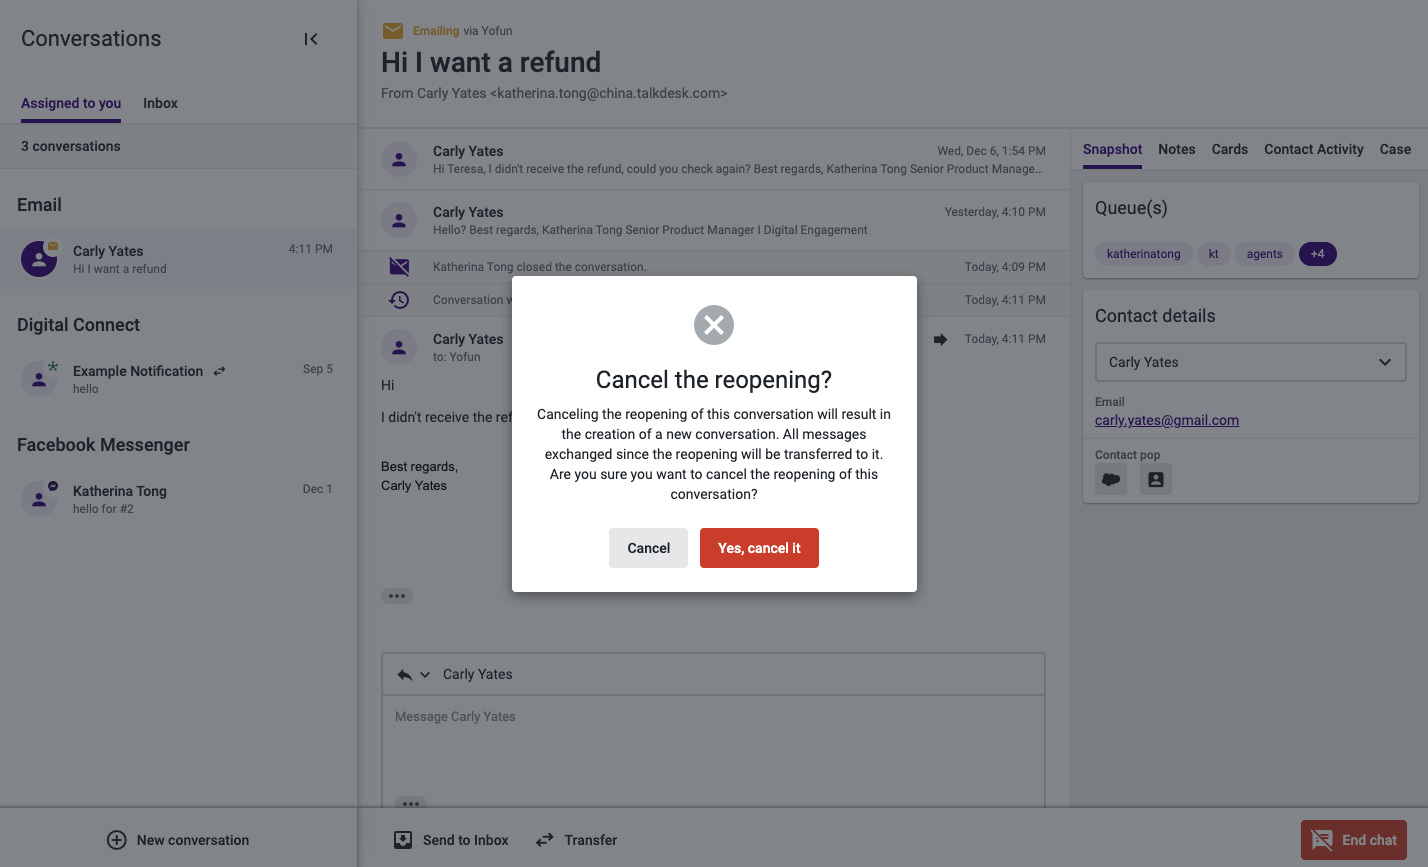Click the Cancel button in dialog
The width and height of the screenshot is (1428, 867).
[648, 548]
